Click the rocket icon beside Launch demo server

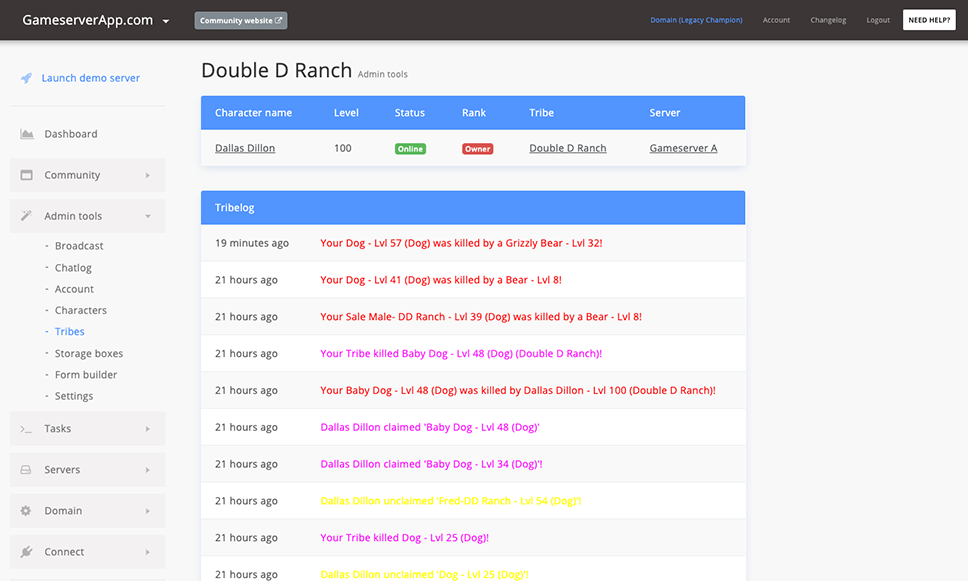coord(26,78)
